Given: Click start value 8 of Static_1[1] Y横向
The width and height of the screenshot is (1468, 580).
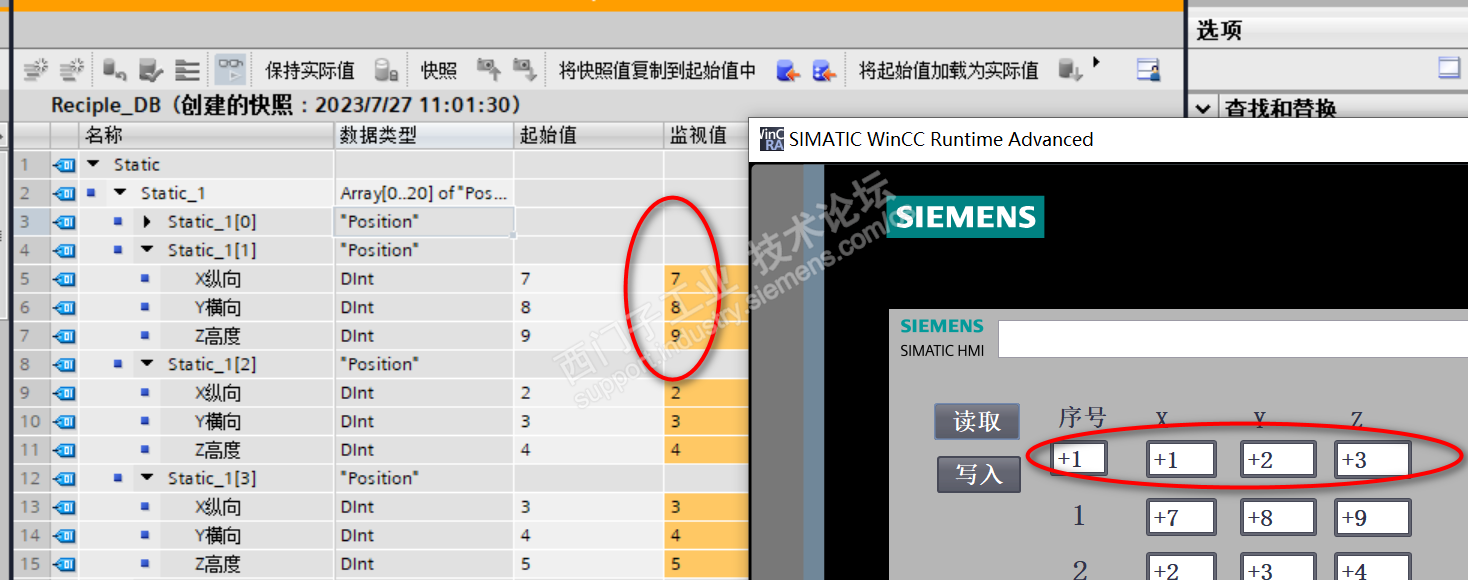Looking at the screenshot, I should click(x=589, y=307).
